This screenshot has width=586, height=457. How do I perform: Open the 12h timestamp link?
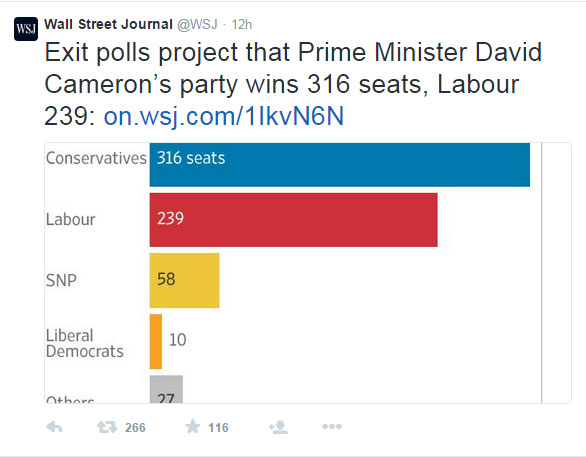[242, 25]
